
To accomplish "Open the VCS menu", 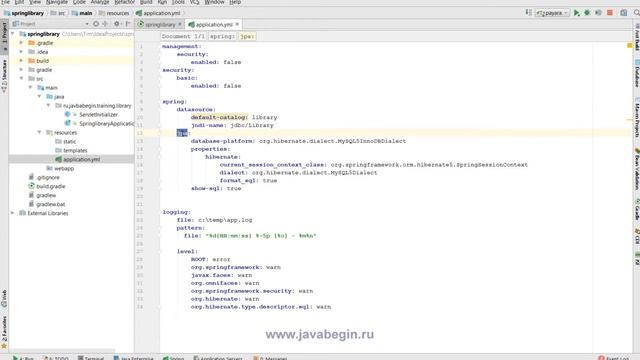I will click(194, 2).
